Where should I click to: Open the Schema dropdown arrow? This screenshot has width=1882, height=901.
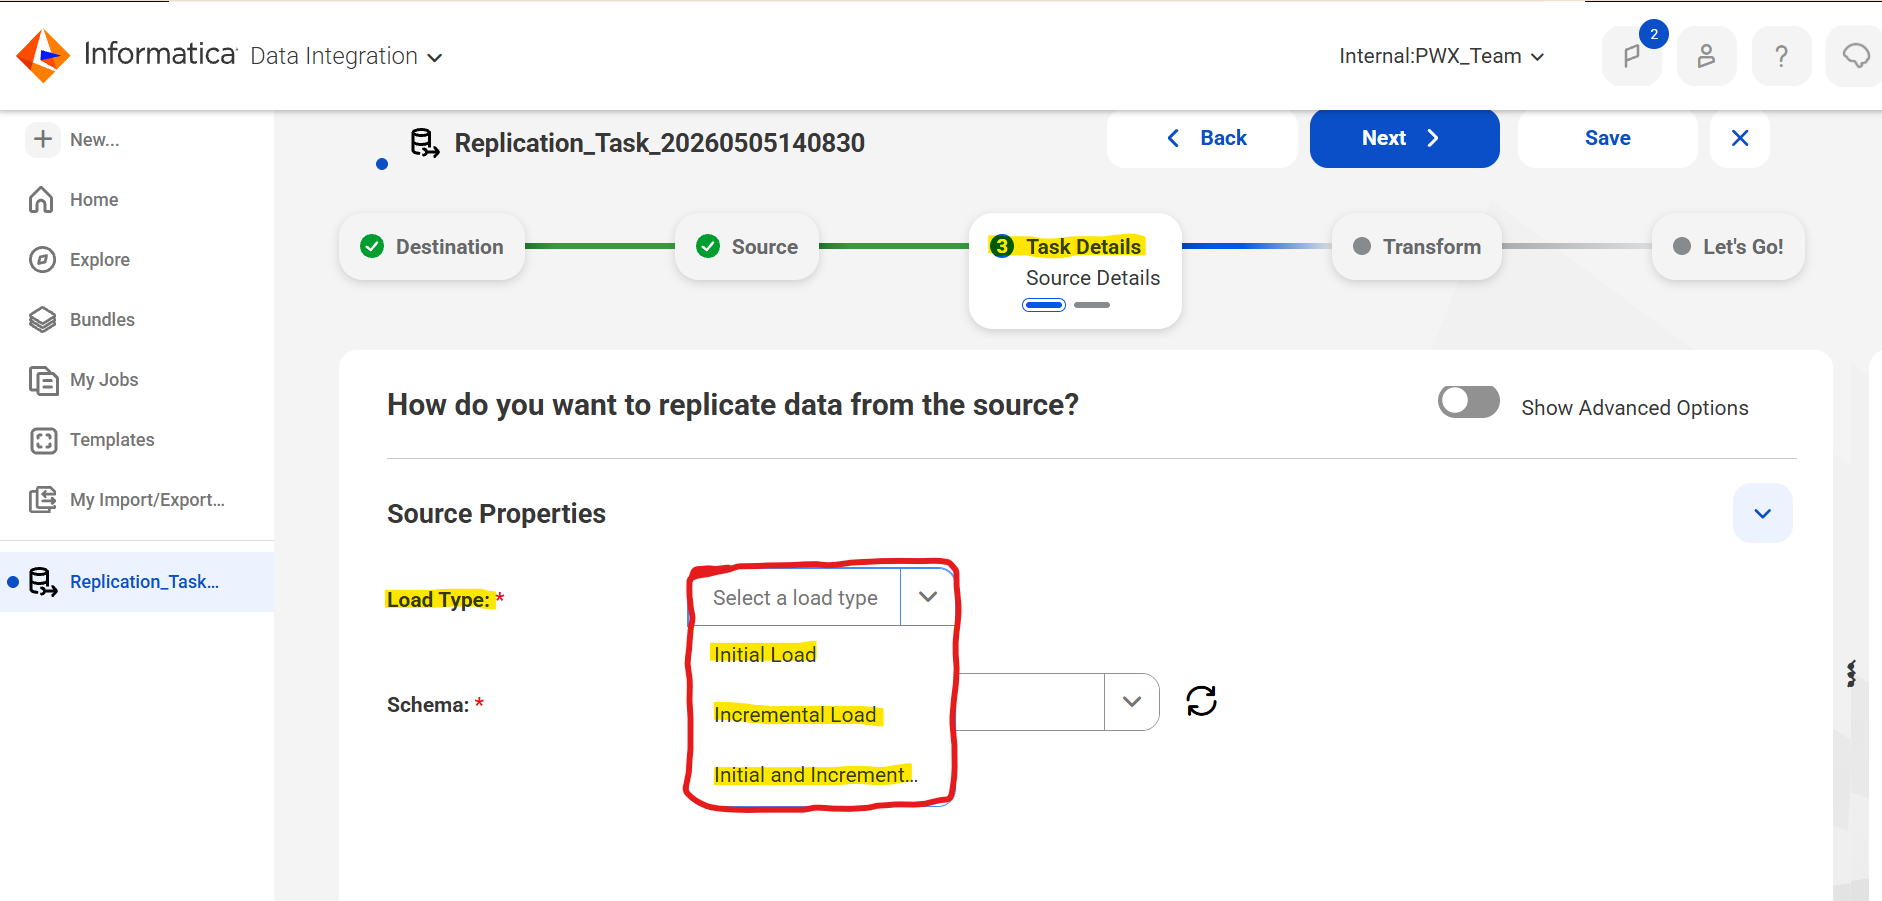(x=1132, y=702)
